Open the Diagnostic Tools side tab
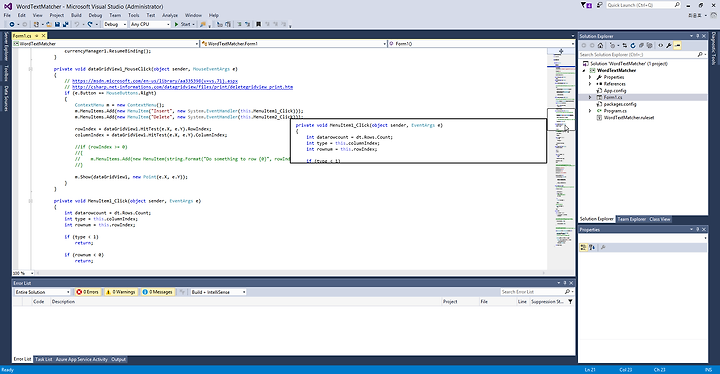 point(714,49)
